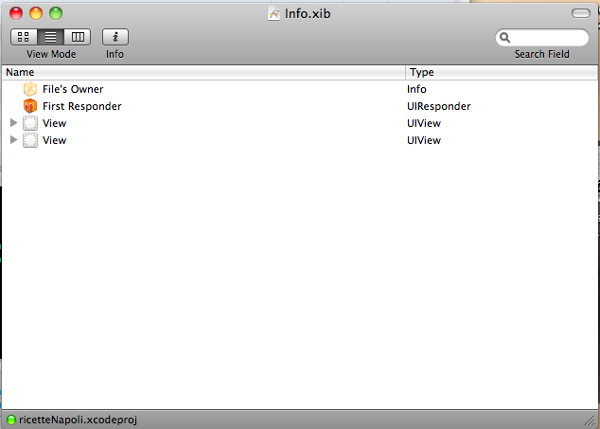
Task: Sort by the Type column header
Action: (x=500, y=72)
